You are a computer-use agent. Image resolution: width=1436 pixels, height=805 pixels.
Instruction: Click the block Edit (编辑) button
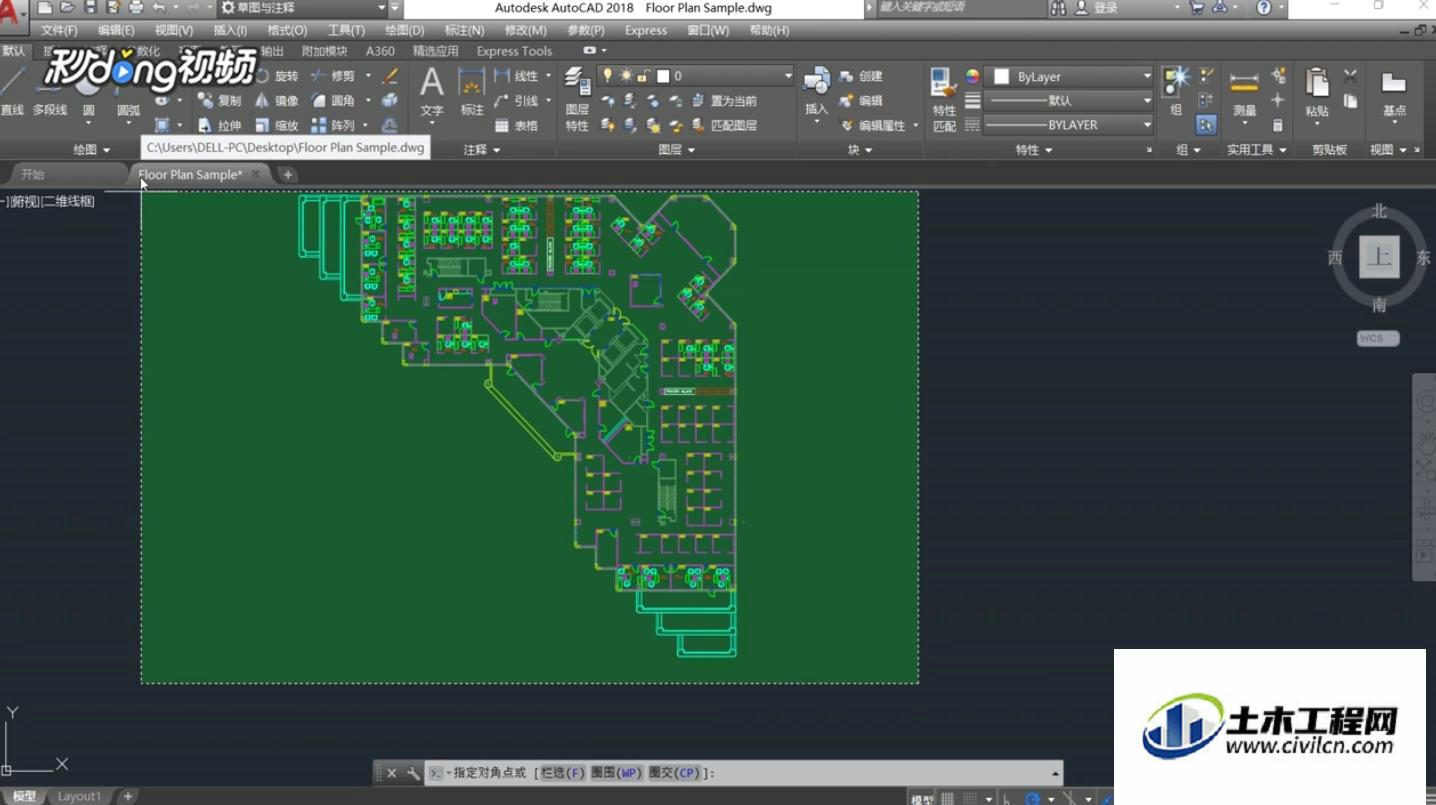tap(861, 101)
